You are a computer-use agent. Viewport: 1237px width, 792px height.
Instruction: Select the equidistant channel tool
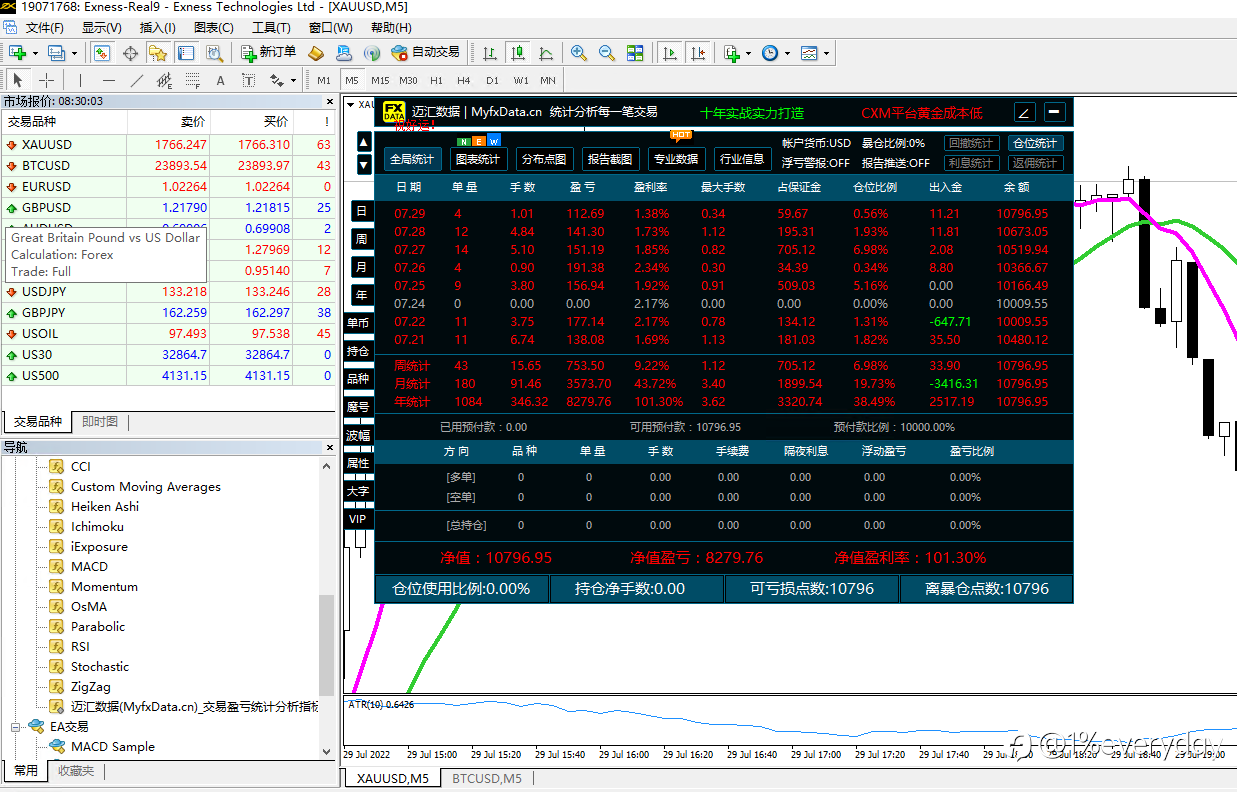coord(165,80)
